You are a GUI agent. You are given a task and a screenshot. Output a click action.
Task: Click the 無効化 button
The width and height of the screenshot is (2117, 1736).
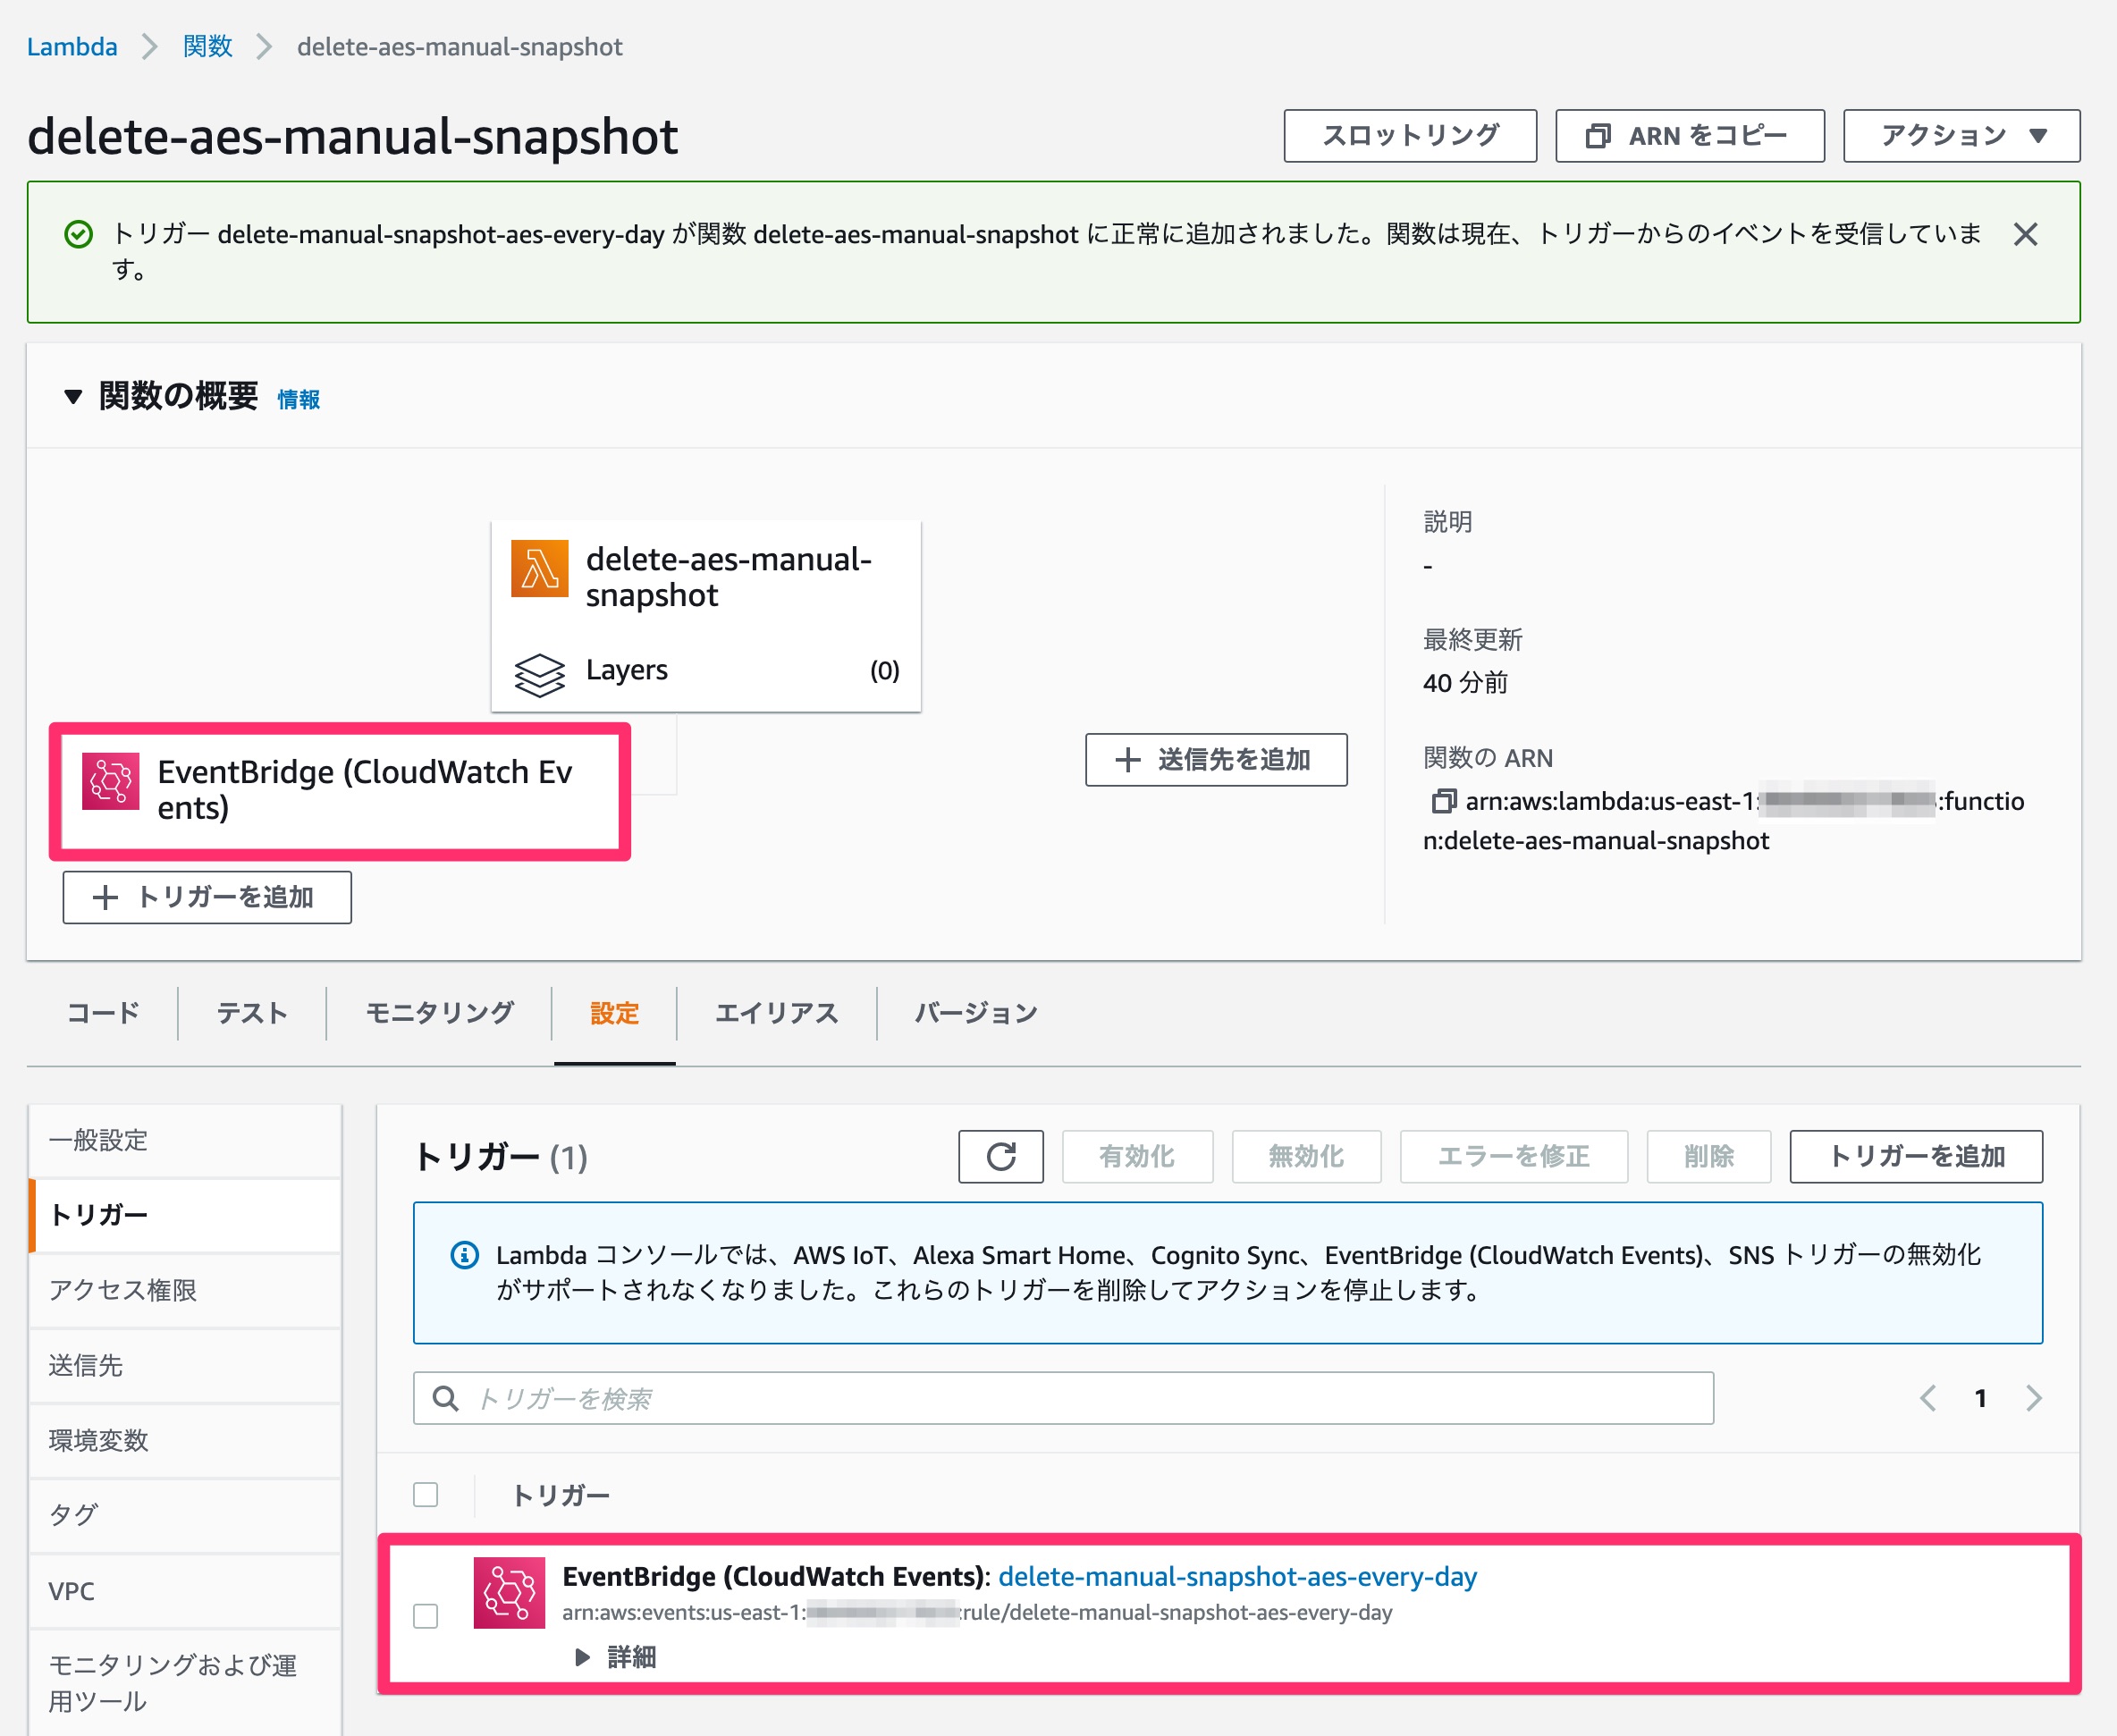(x=1306, y=1157)
